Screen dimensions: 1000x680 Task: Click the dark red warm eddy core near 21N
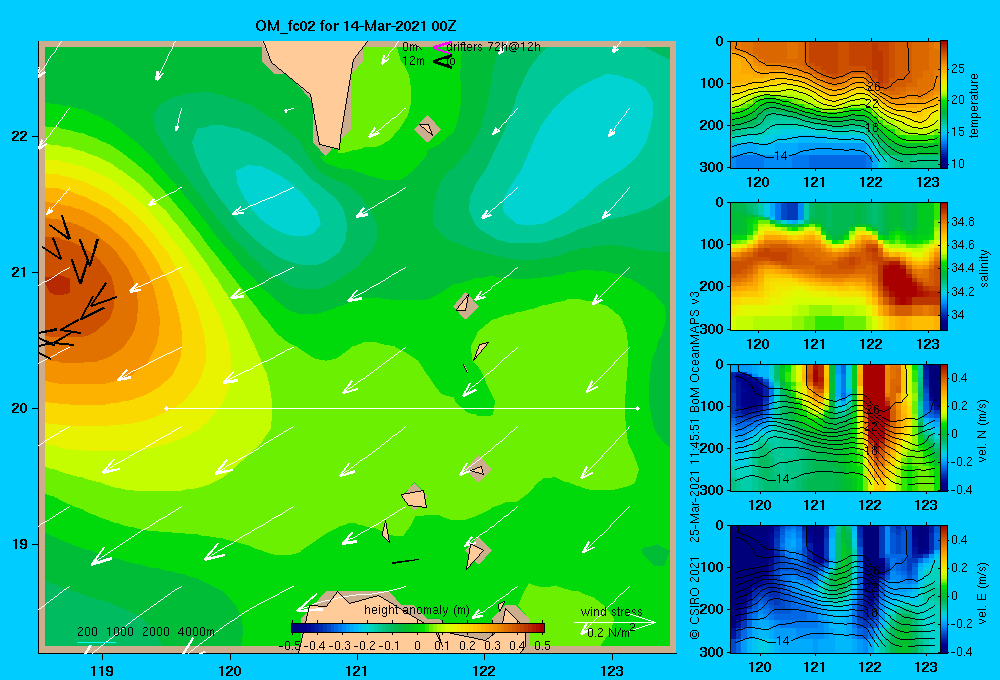[59, 285]
